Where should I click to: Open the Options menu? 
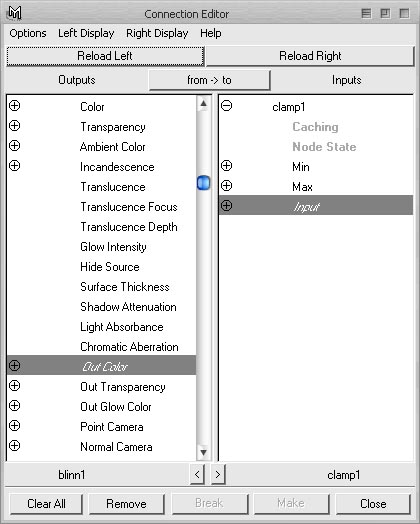(x=28, y=33)
